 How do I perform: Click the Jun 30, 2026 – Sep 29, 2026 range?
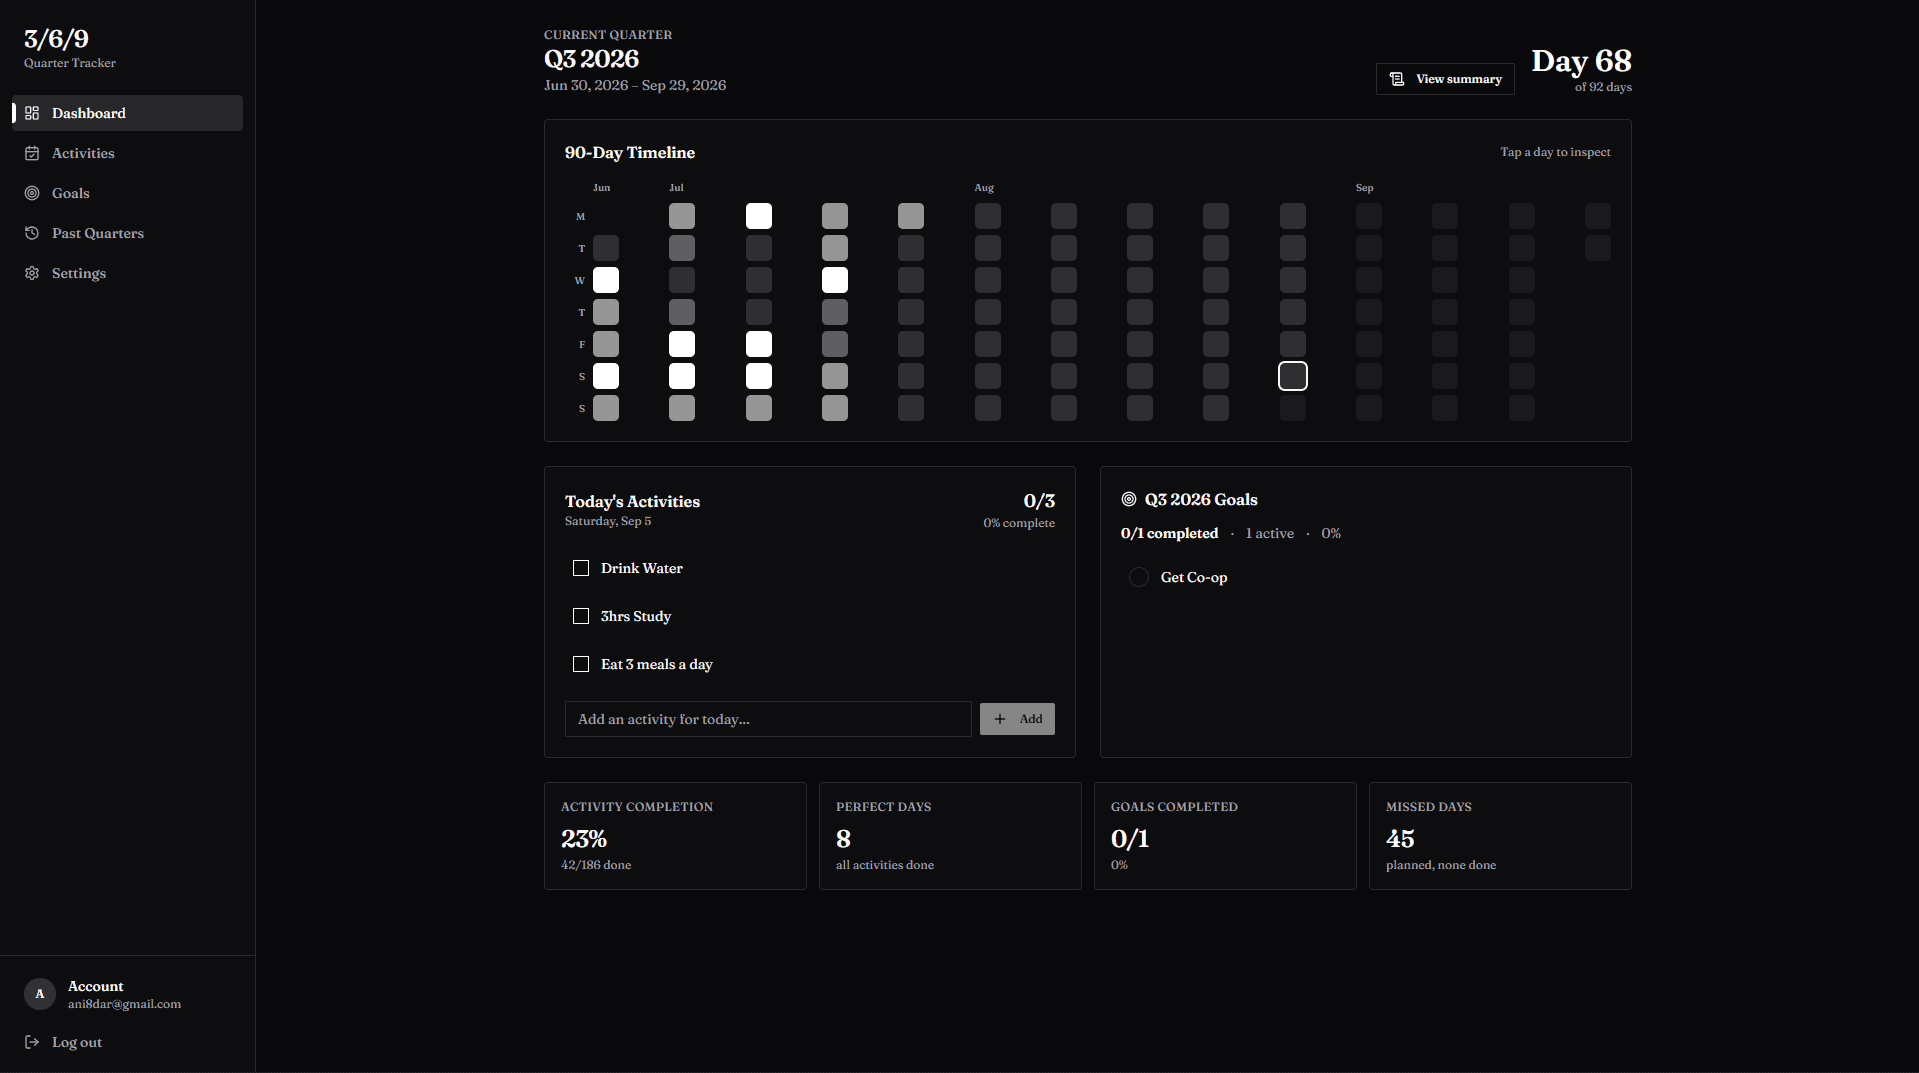click(635, 85)
